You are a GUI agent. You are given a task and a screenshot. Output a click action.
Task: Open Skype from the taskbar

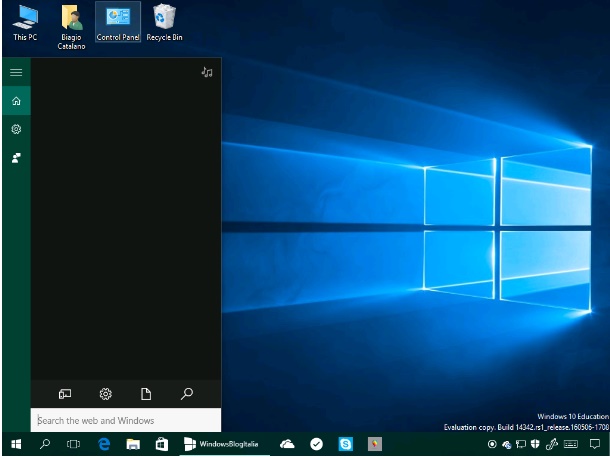(x=345, y=444)
